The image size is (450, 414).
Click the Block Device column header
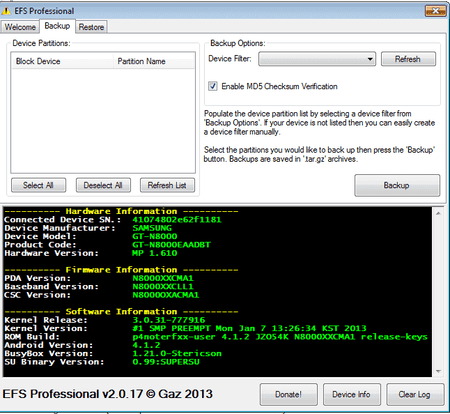[x=62, y=61]
